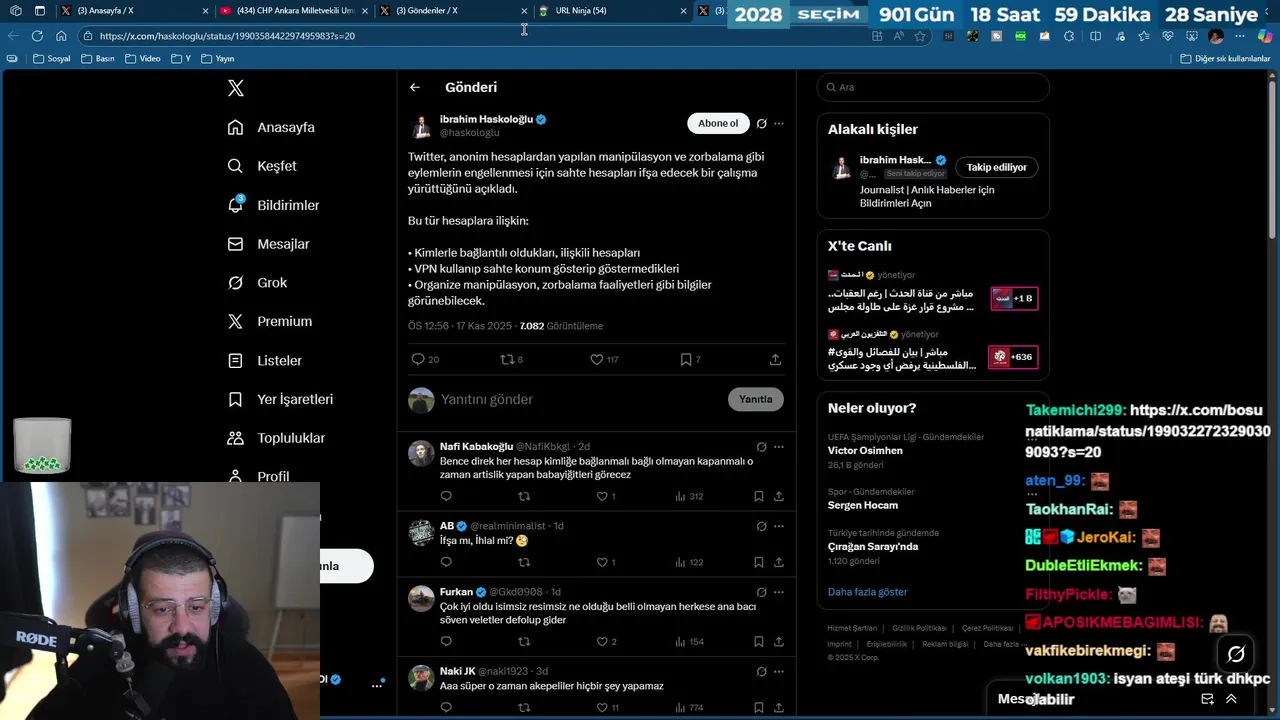Click the address bar URL
The image size is (1280, 720).
(x=227, y=36)
